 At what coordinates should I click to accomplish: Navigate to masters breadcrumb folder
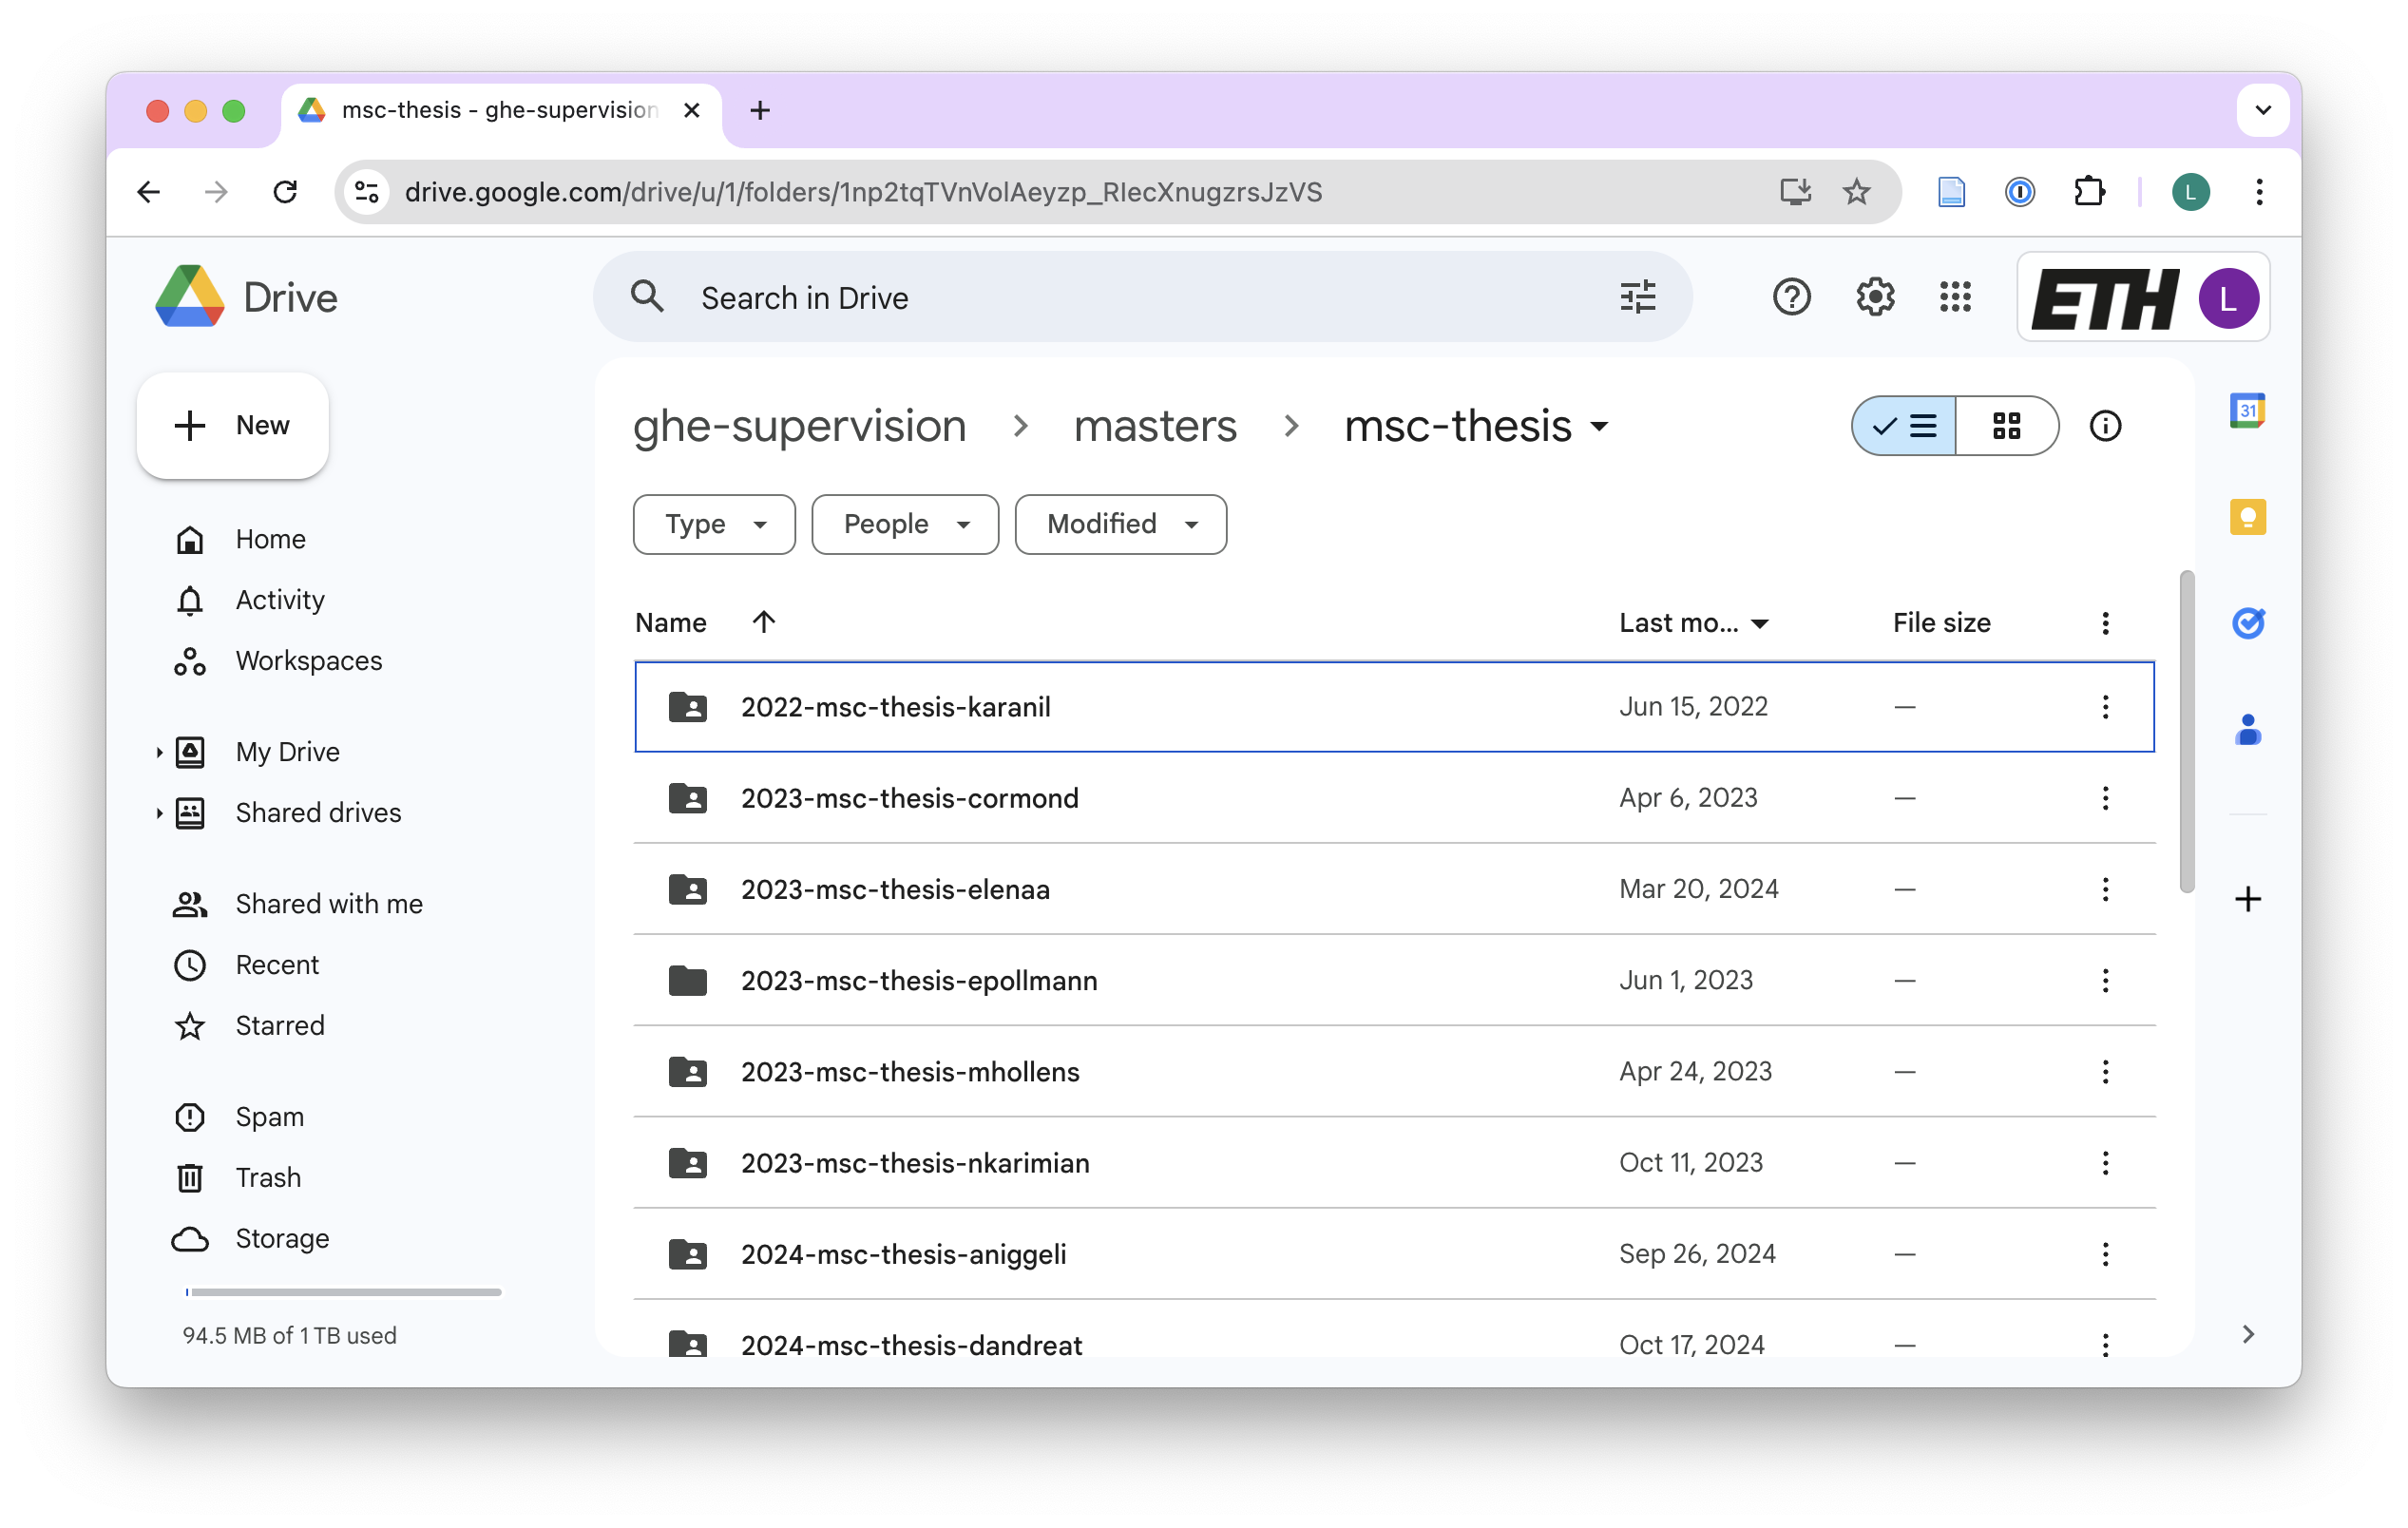coord(1154,426)
